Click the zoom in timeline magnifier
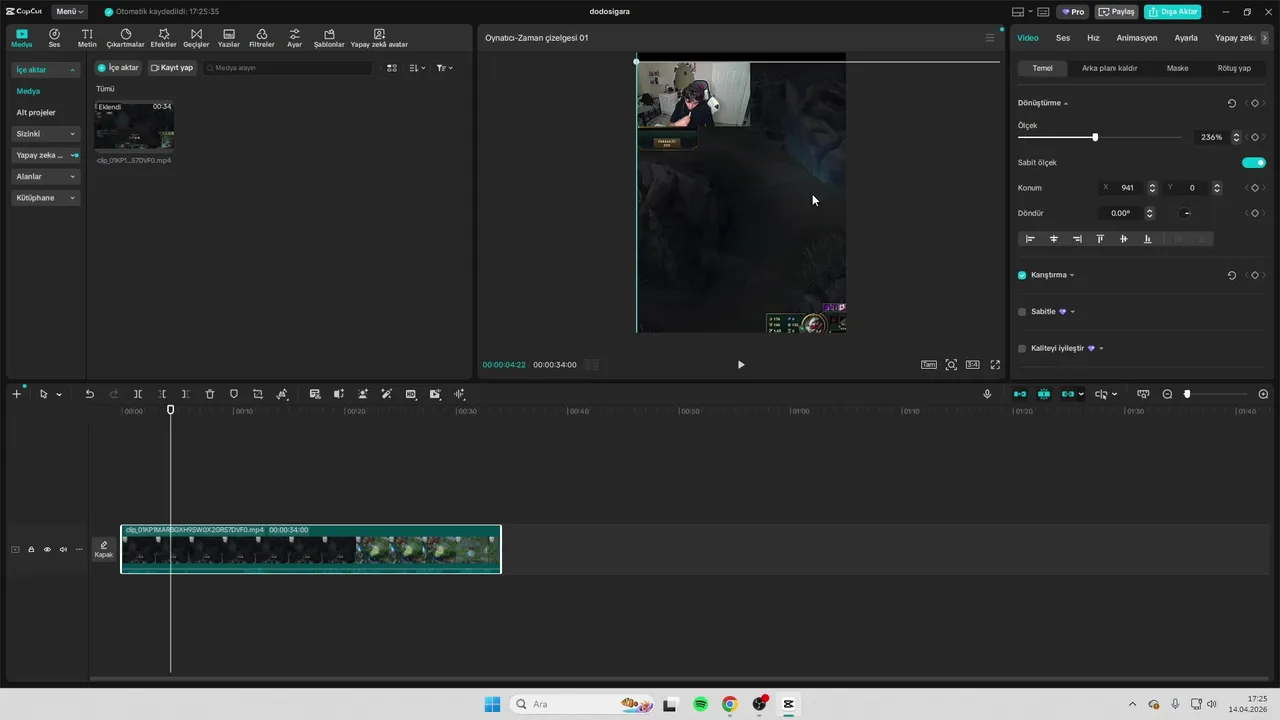The width and height of the screenshot is (1280, 720). [x=1263, y=394]
